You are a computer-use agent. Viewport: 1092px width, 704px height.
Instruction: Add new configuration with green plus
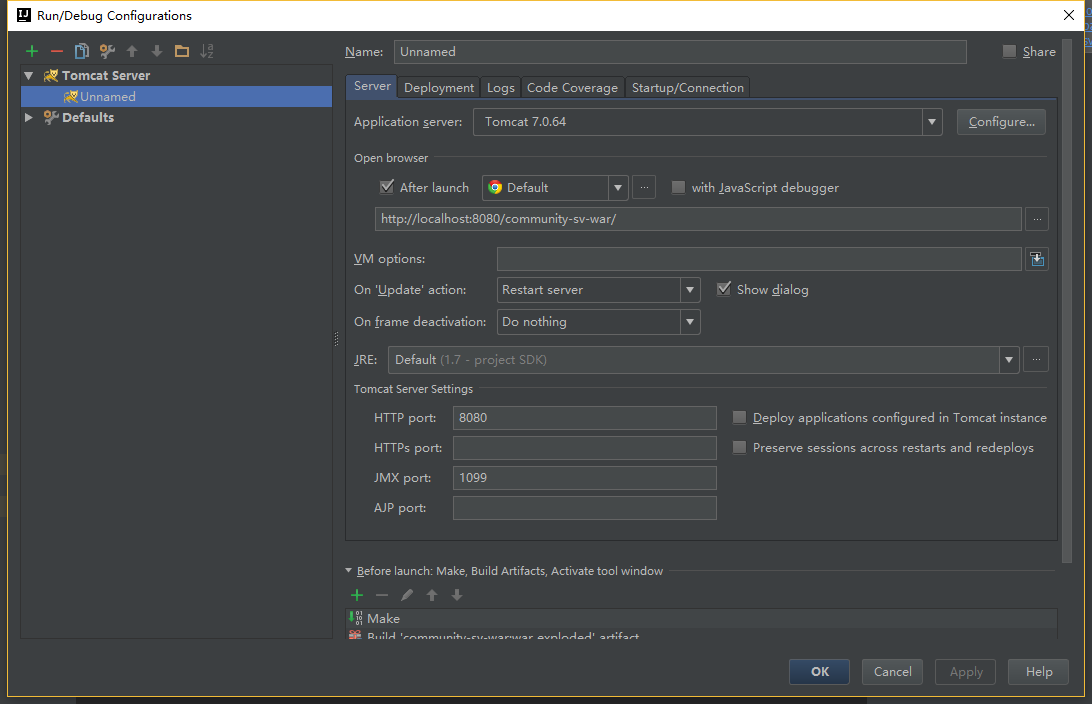coord(32,51)
